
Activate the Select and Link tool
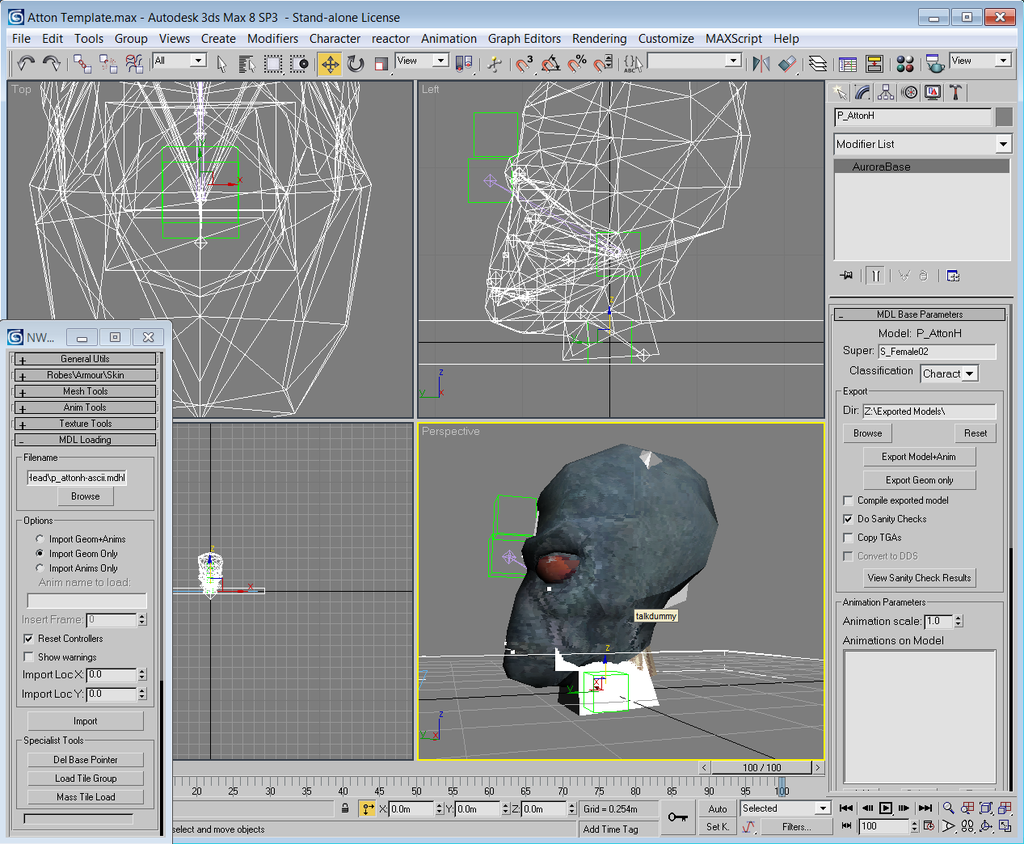click(82, 63)
